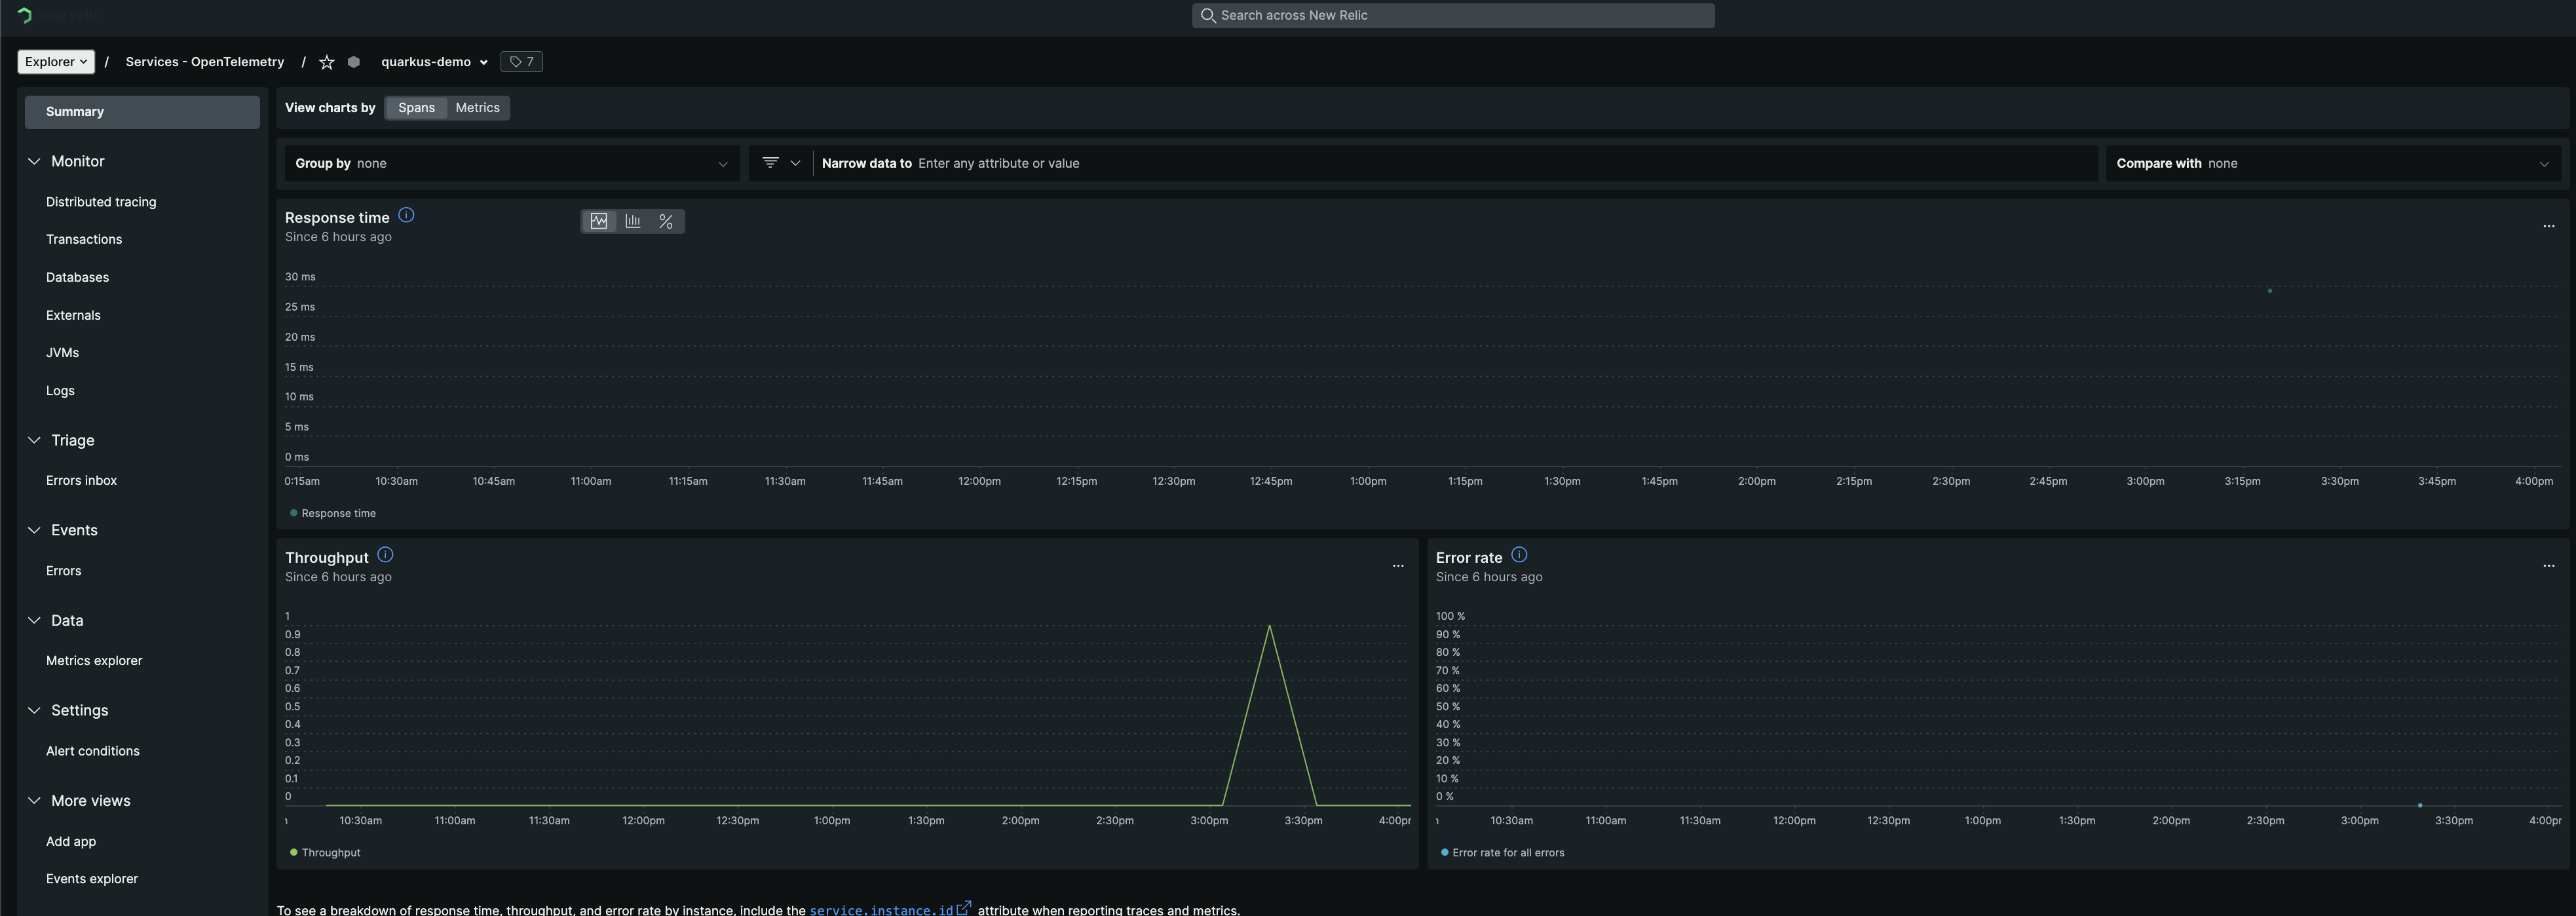The image size is (2576, 916).
Task: Open the JVMs page
Action: pyautogui.click(x=62, y=353)
